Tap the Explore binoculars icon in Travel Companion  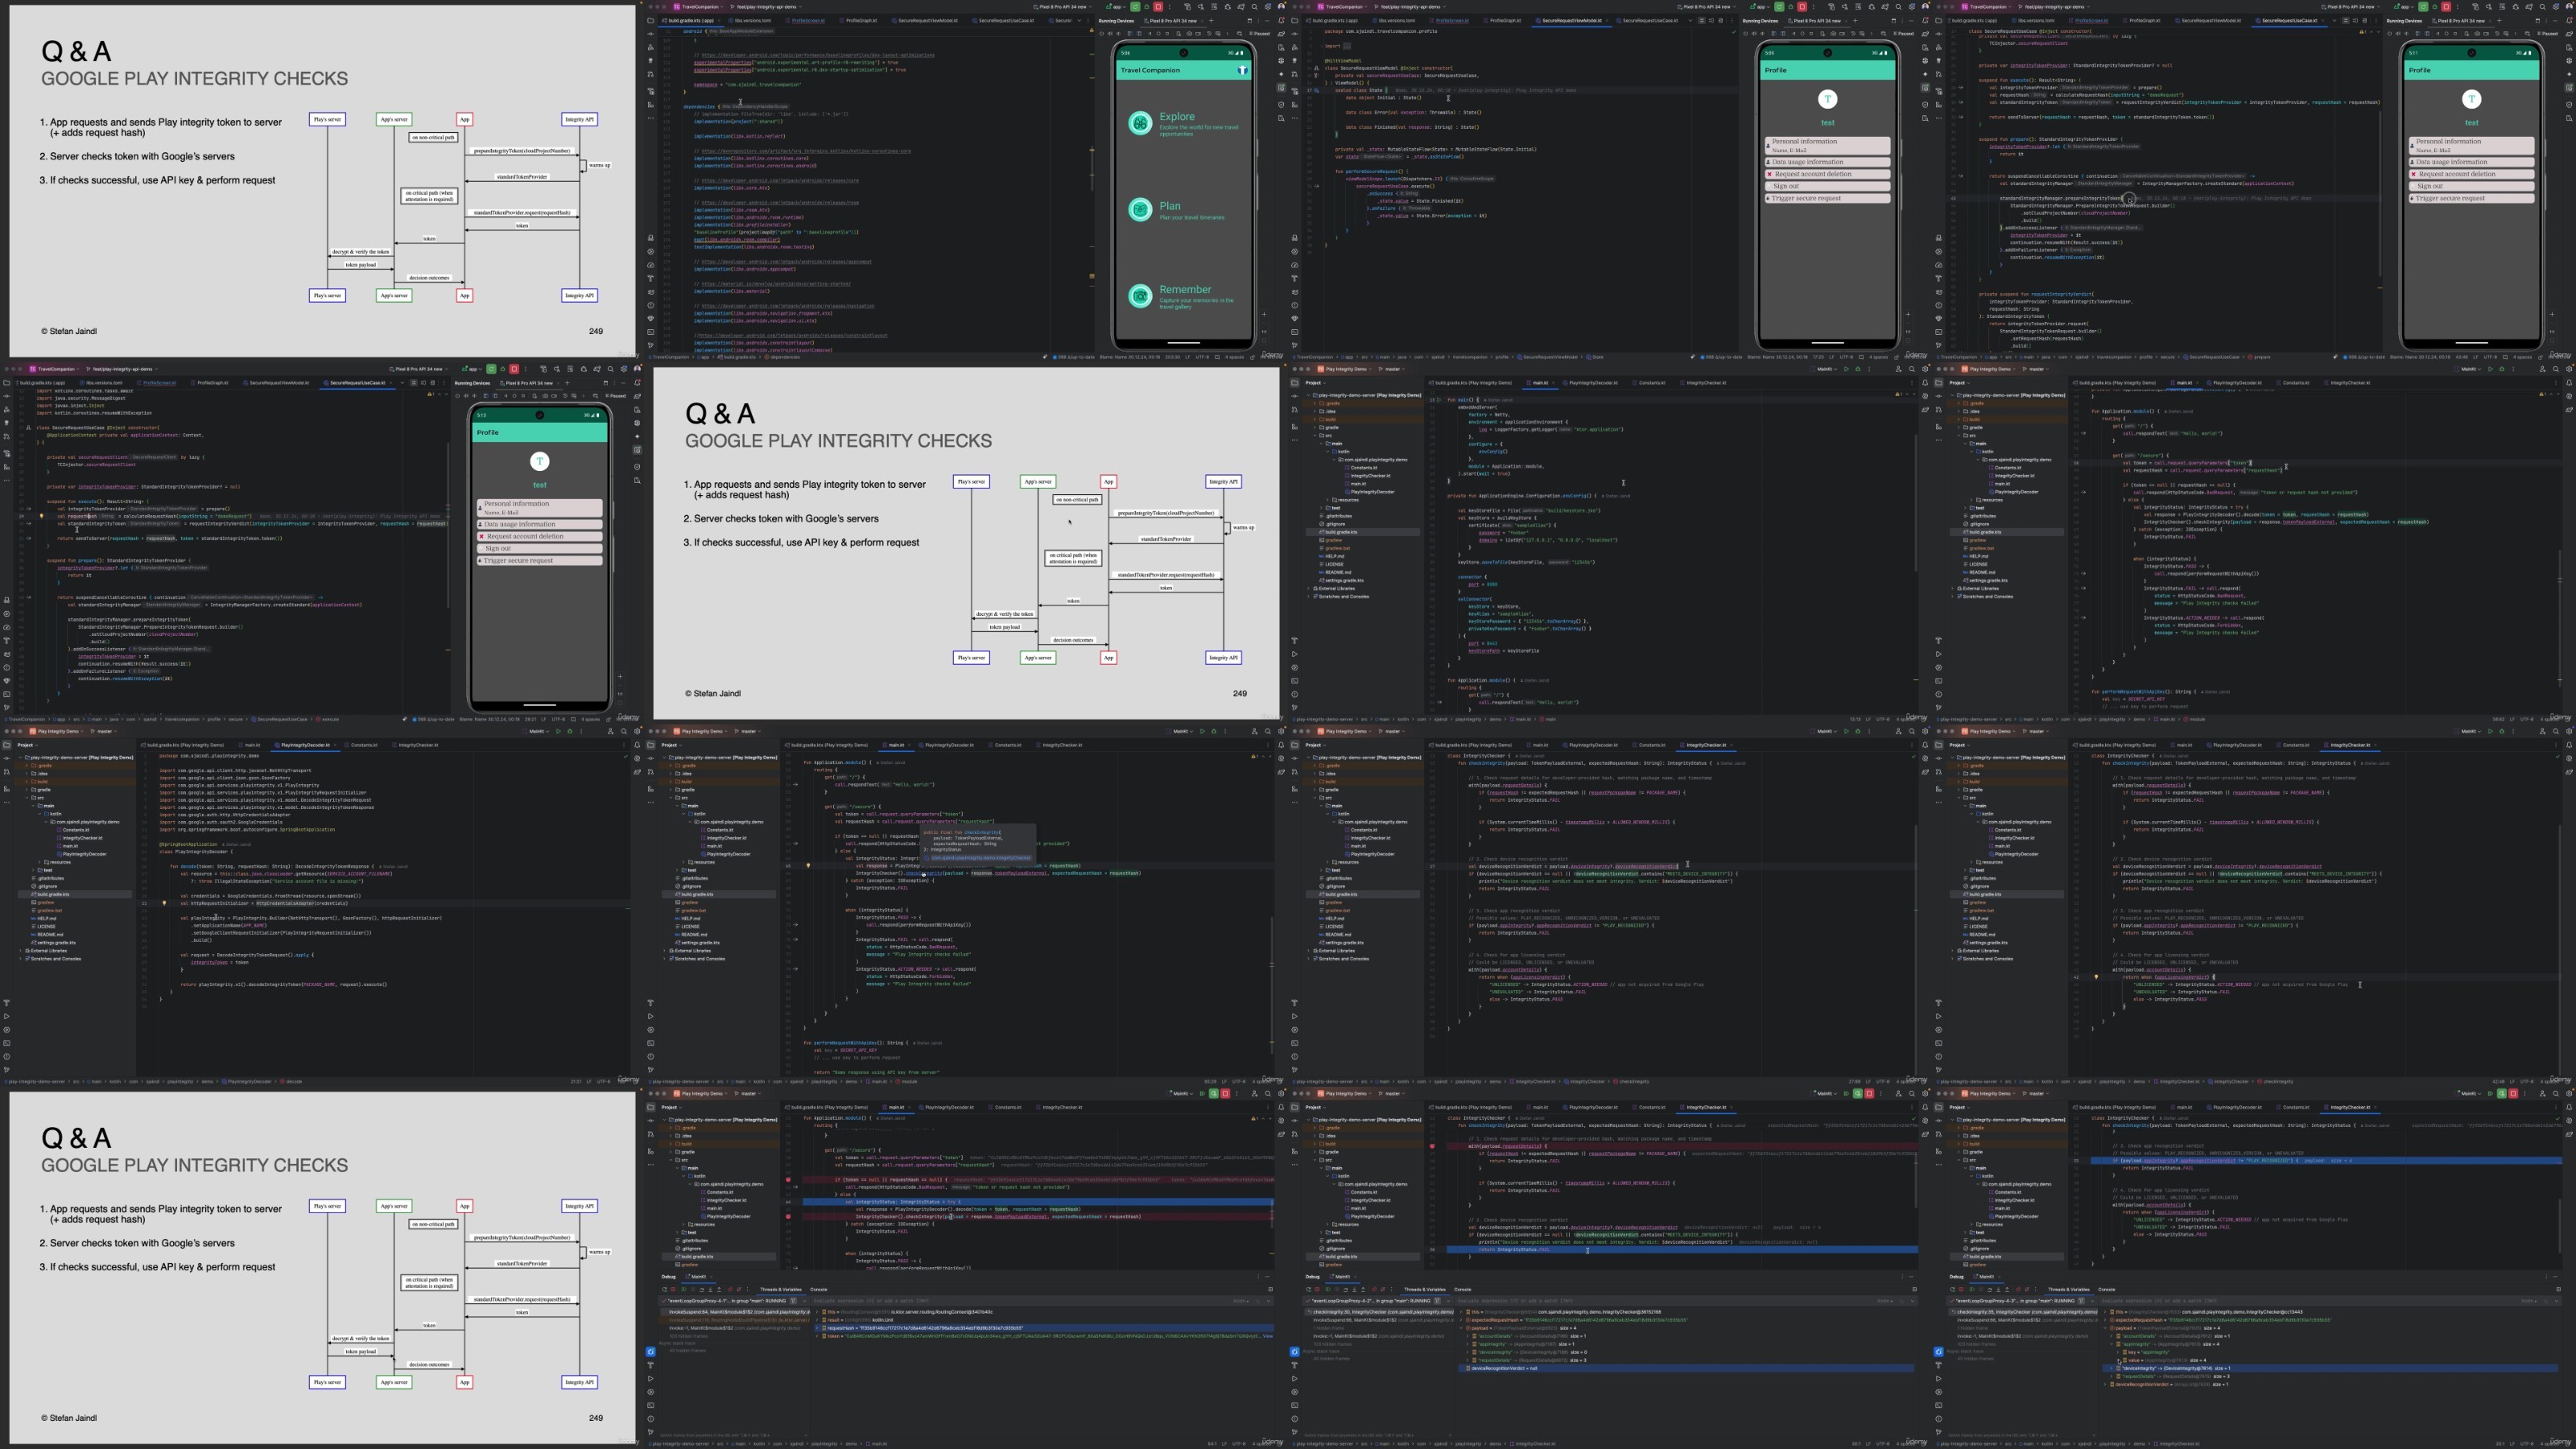[x=1140, y=122]
